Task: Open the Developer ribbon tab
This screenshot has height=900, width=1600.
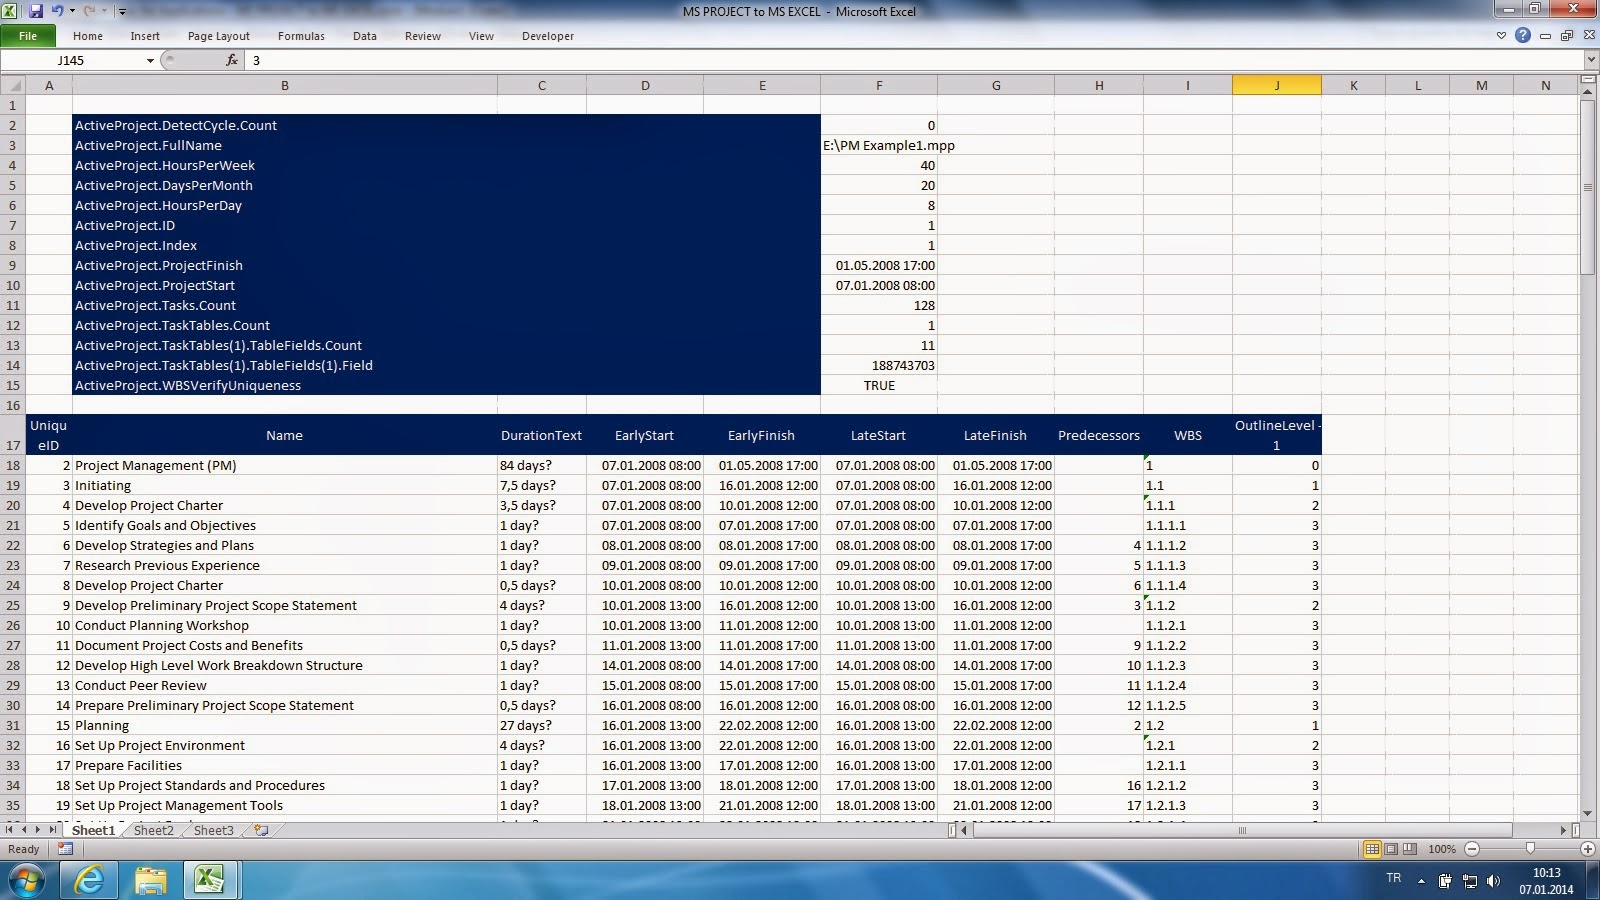Action: [548, 36]
